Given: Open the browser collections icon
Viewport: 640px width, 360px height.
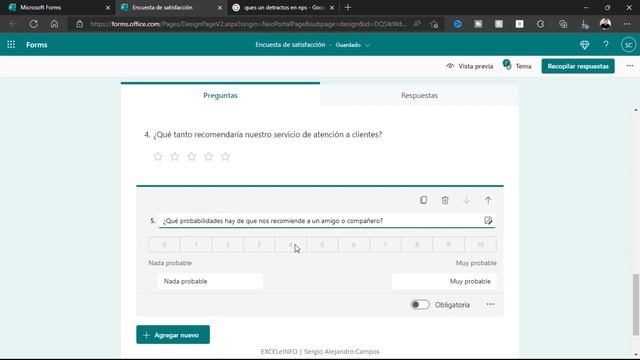Looking at the screenshot, I should [x=563, y=24].
